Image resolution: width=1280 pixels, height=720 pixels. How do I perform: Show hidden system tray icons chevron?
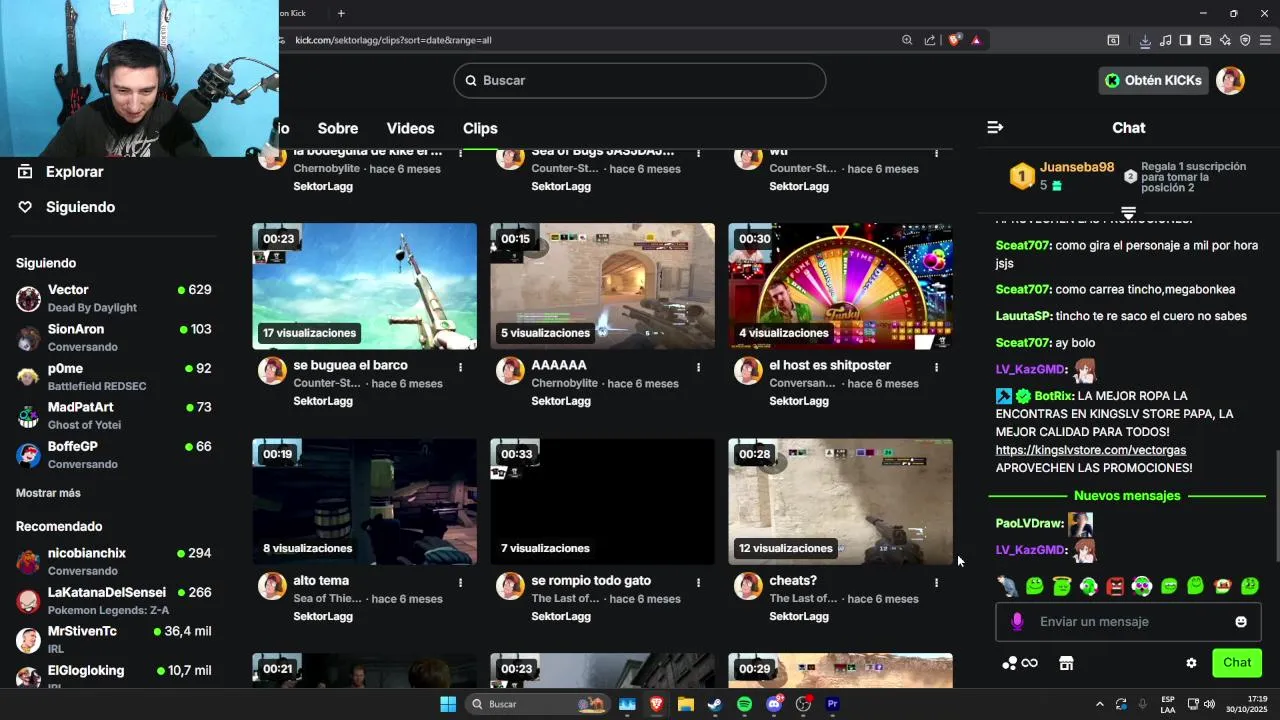pyautogui.click(x=1100, y=704)
